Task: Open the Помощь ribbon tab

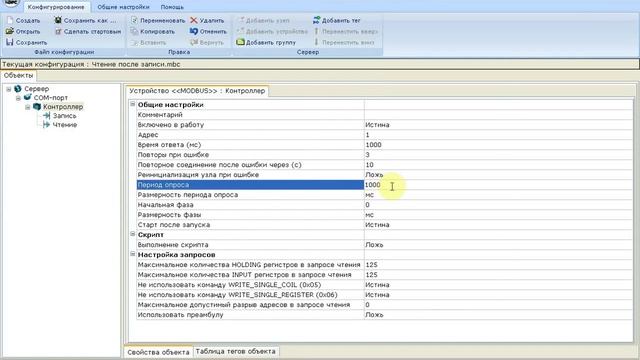Action: 172,7
